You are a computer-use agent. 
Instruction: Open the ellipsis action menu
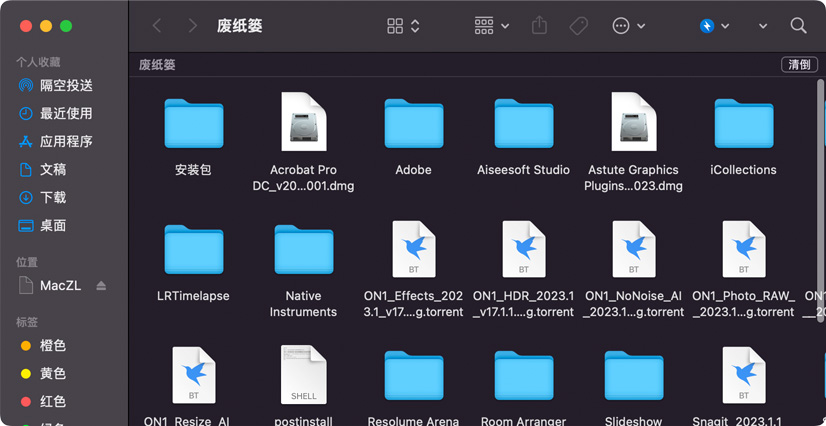coord(621,26)
